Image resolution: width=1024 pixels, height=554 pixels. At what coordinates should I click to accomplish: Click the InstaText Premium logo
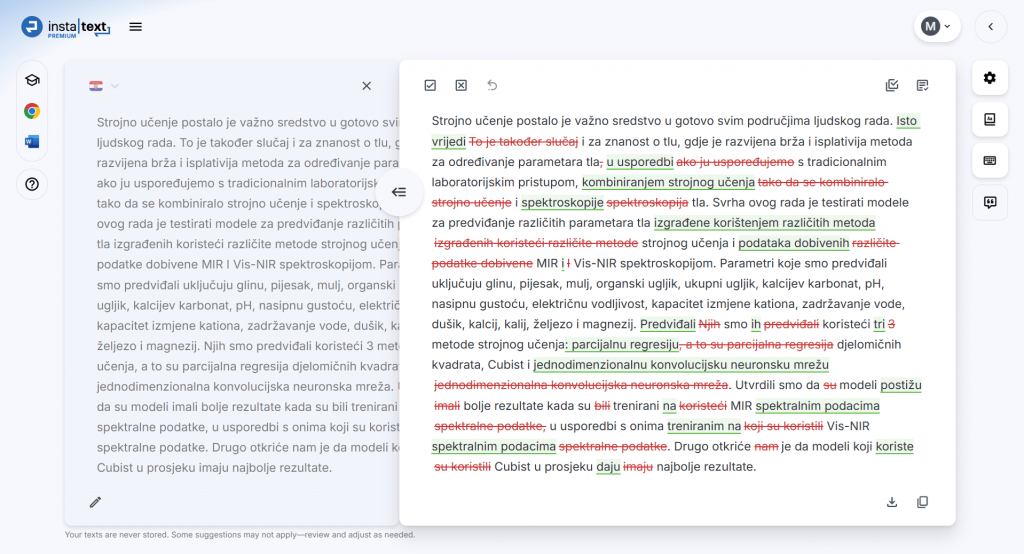[x=66, y=27]
